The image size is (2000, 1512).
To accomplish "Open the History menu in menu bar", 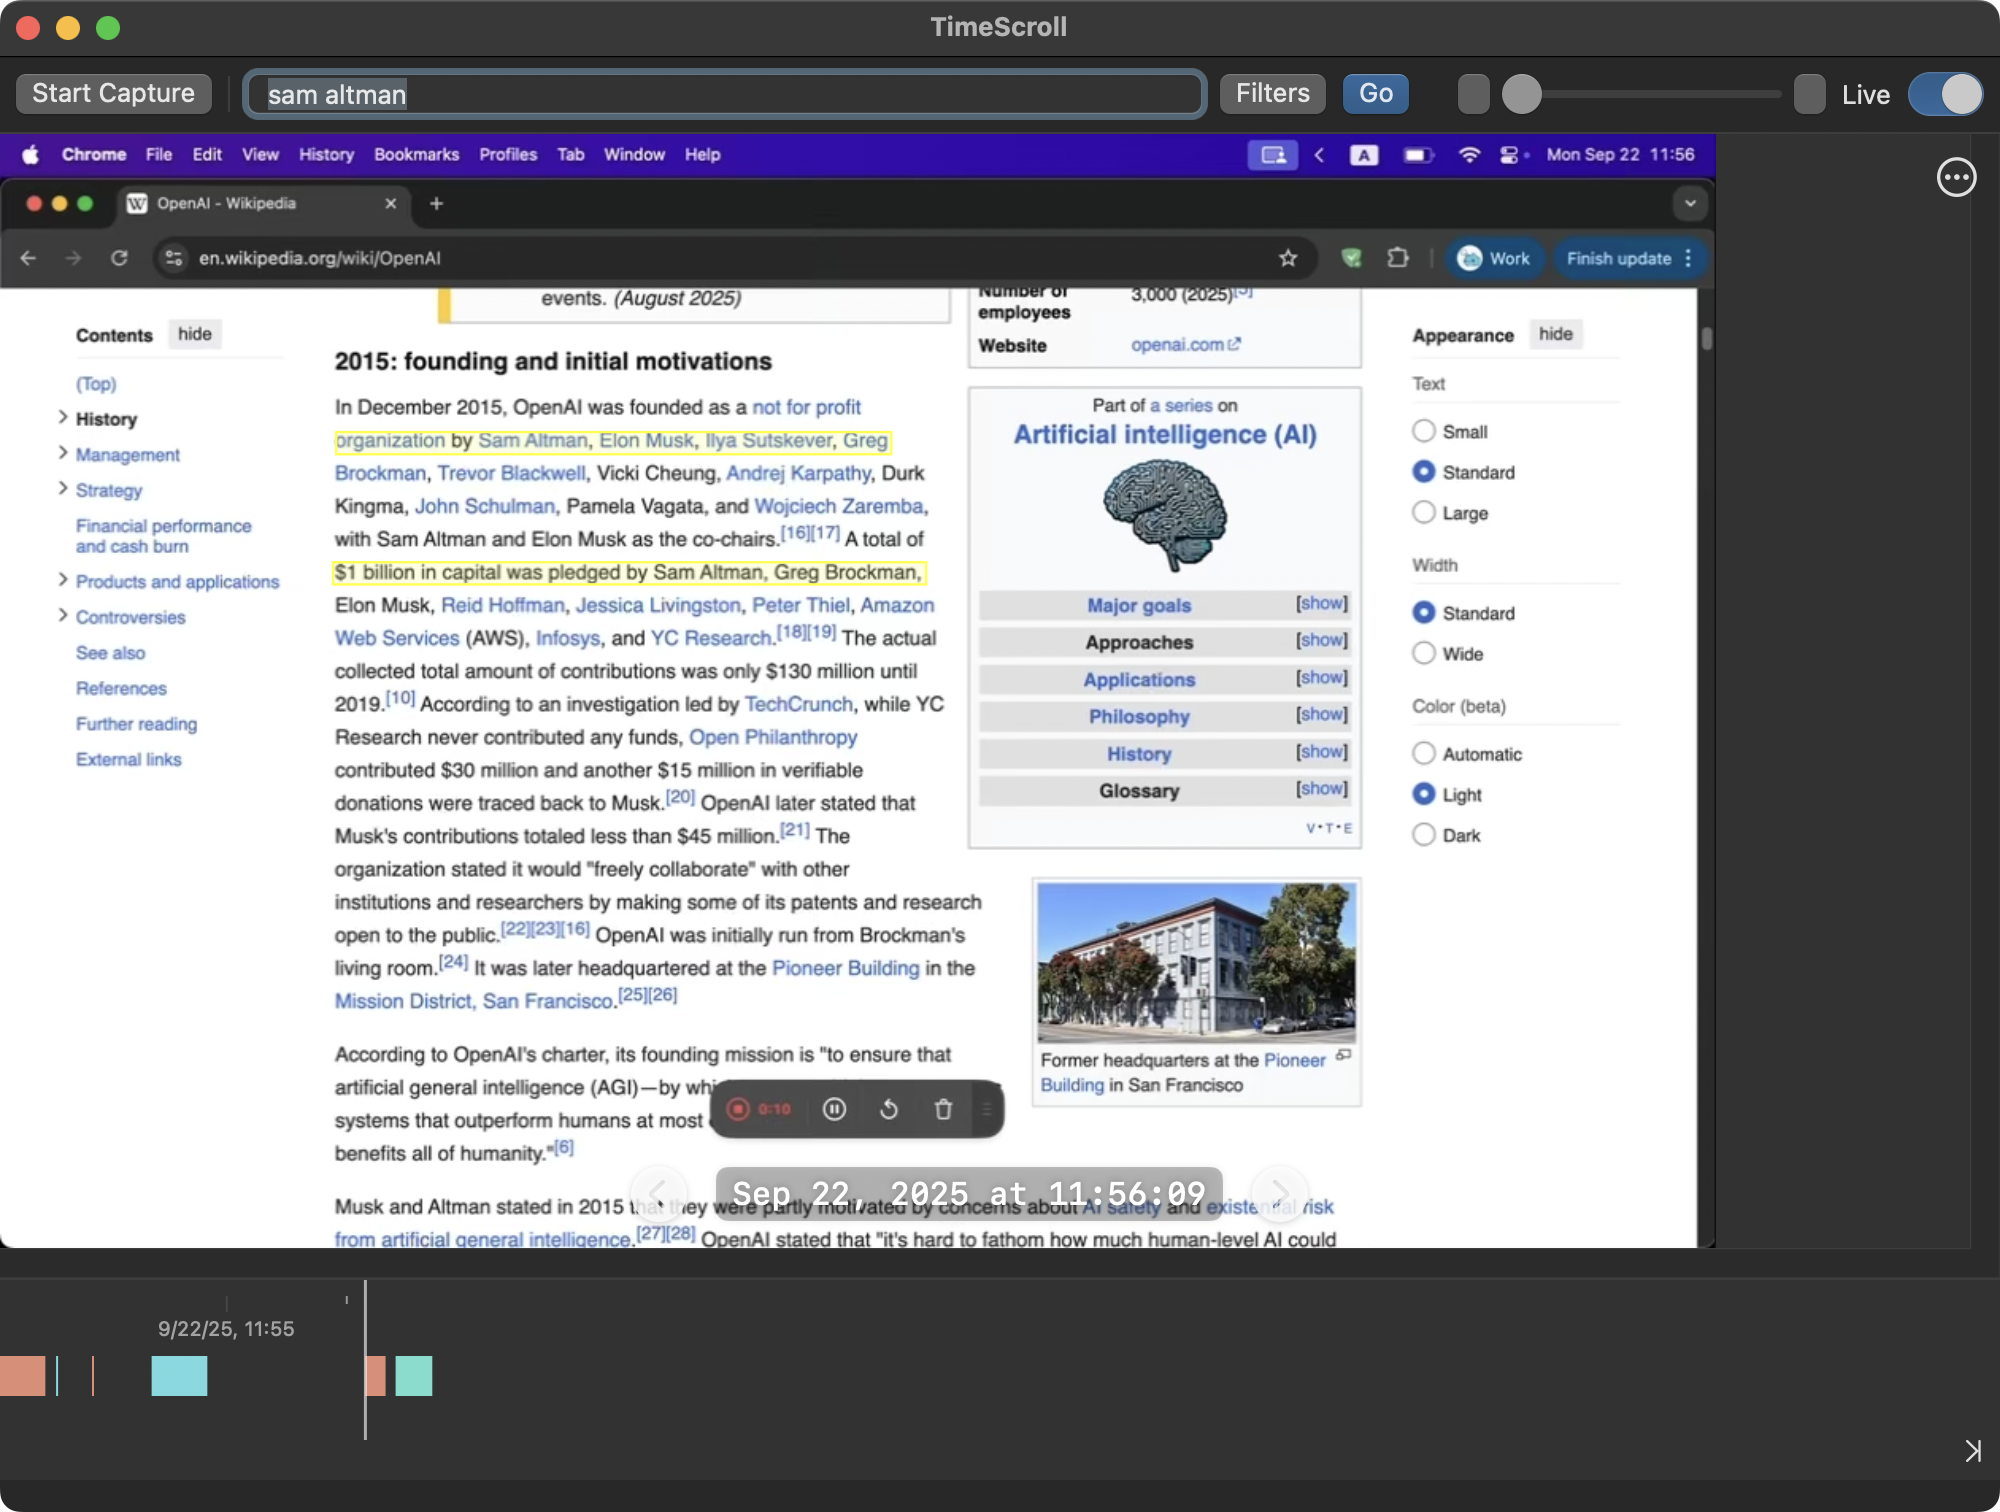I will pos(326,155).
